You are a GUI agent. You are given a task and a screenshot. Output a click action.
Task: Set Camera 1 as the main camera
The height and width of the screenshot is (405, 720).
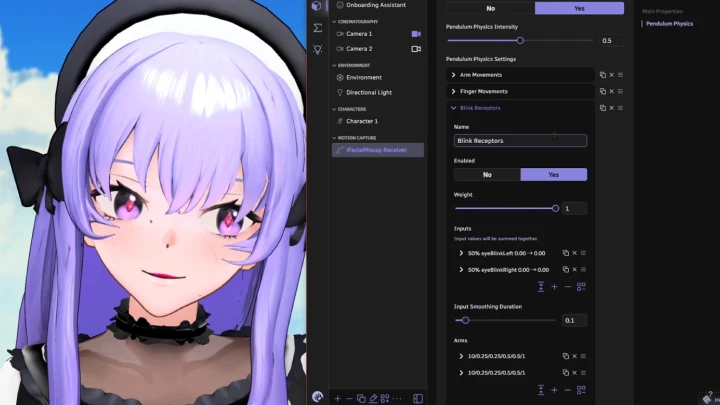416,34
